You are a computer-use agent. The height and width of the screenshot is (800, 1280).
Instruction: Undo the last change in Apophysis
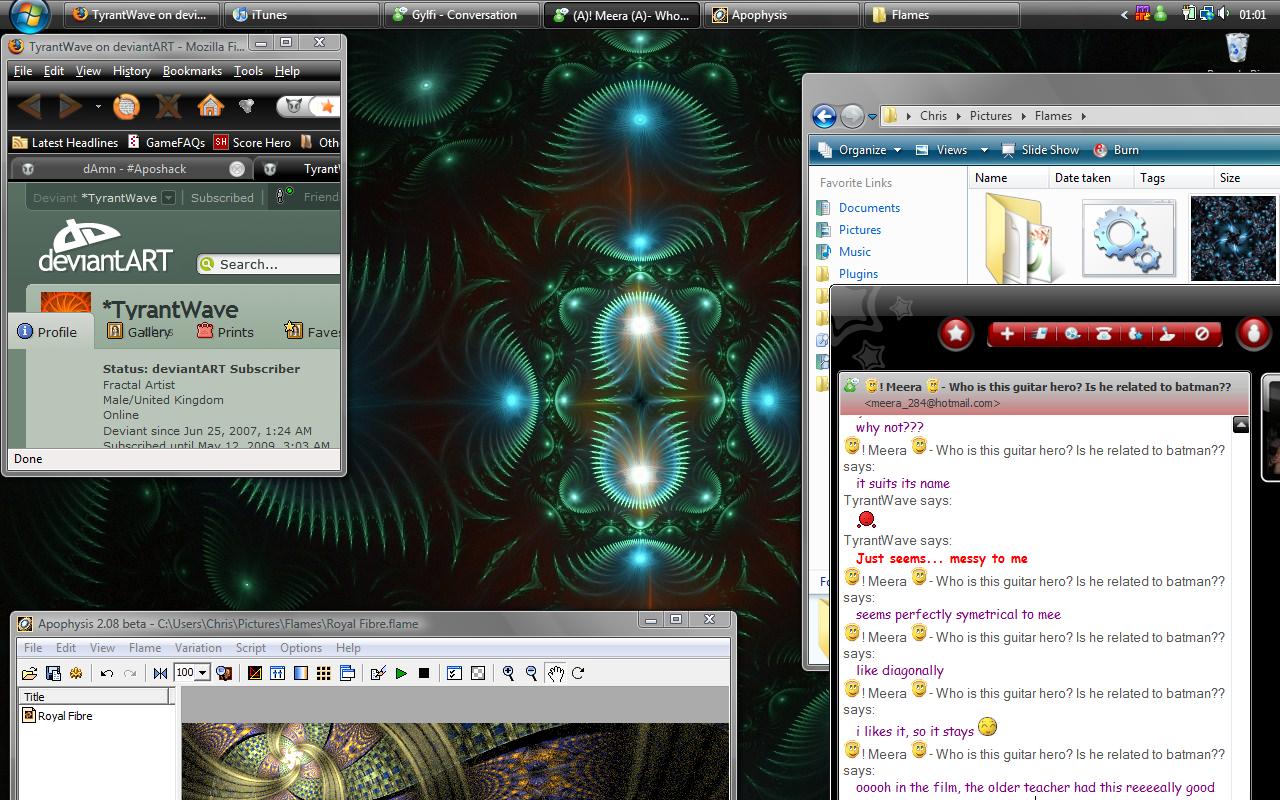click(x=107, y=674)
